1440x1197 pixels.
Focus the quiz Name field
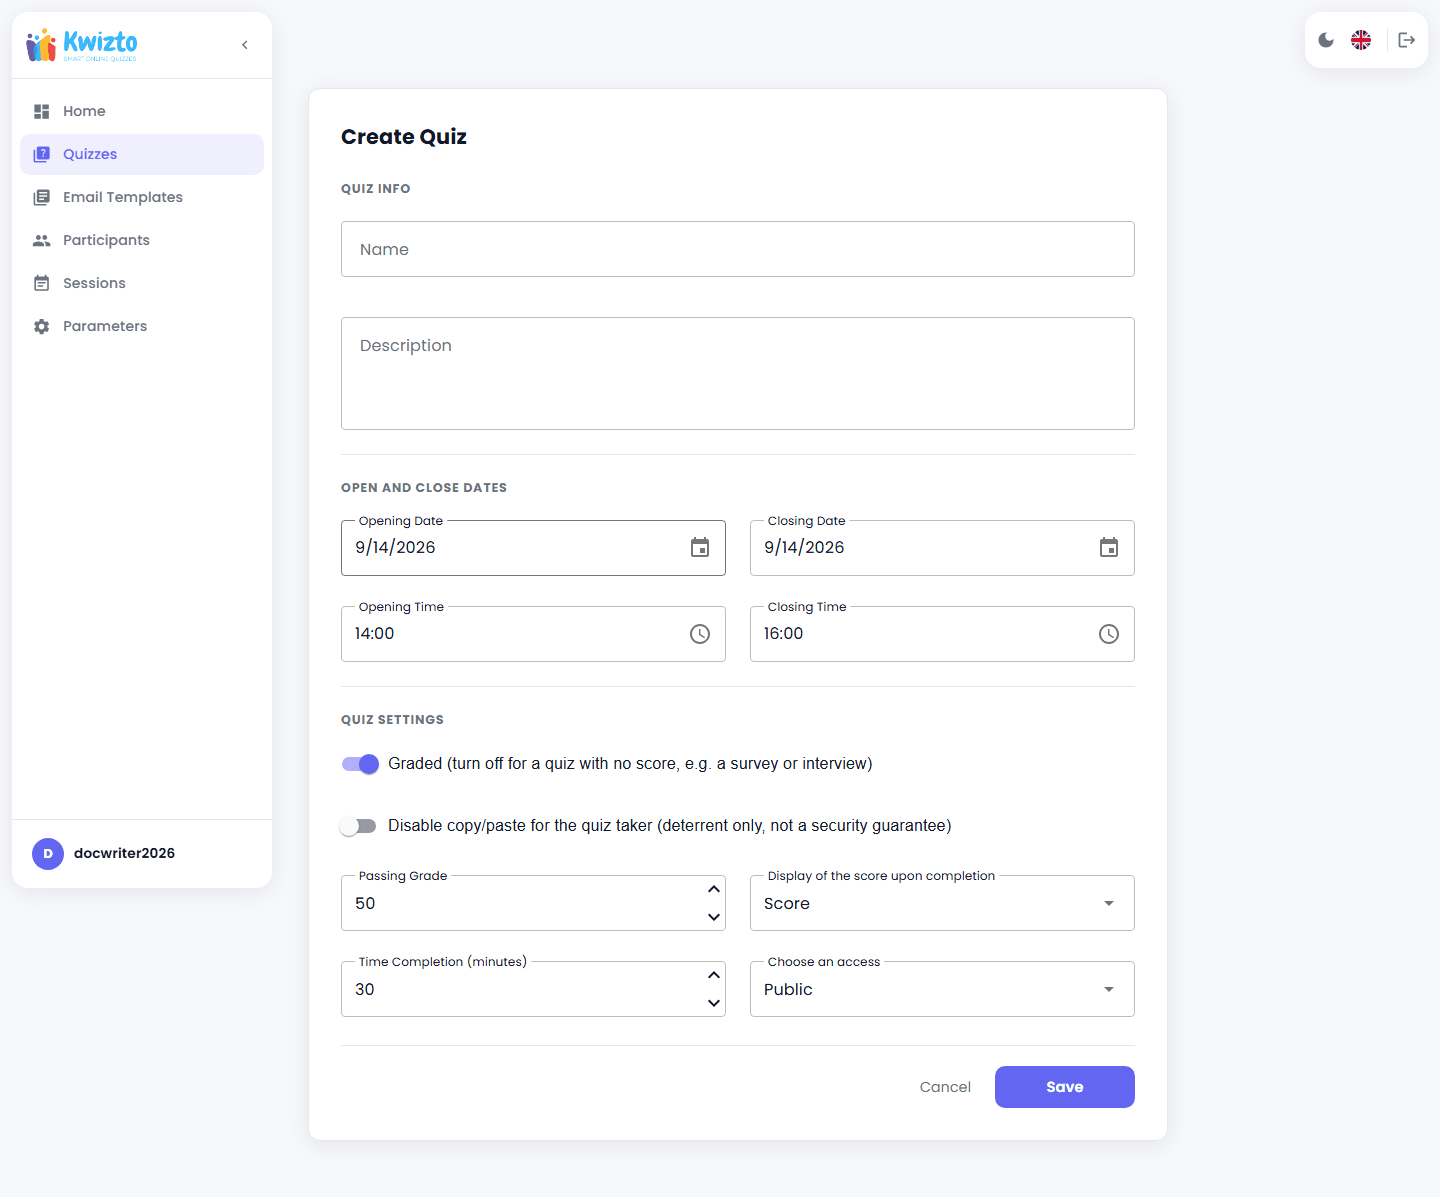pyautogui.click(x=738, y=249)
